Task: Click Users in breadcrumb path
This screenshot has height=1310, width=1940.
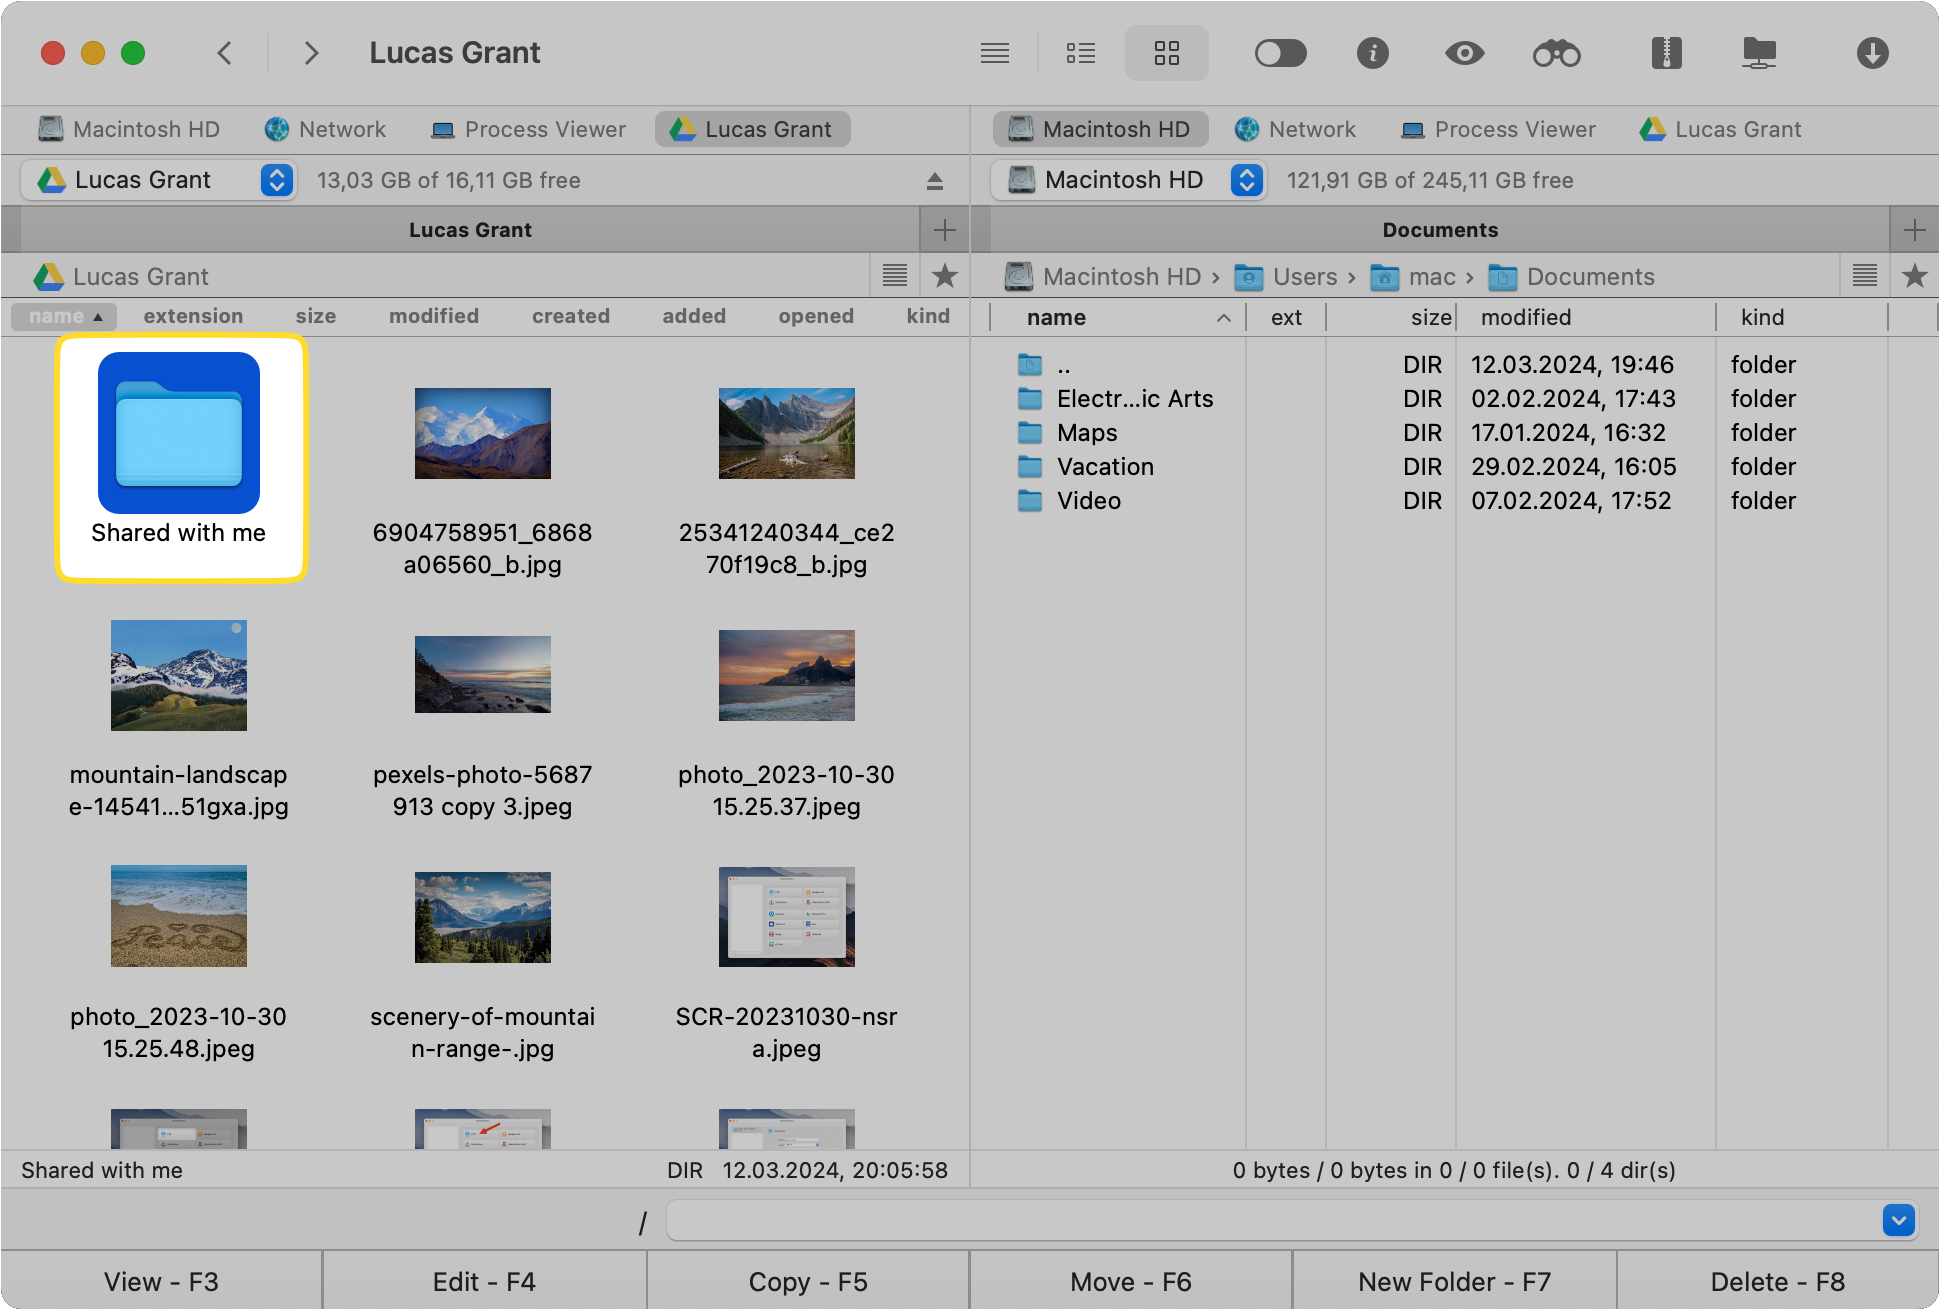Action: click(x=1287, y=277)
